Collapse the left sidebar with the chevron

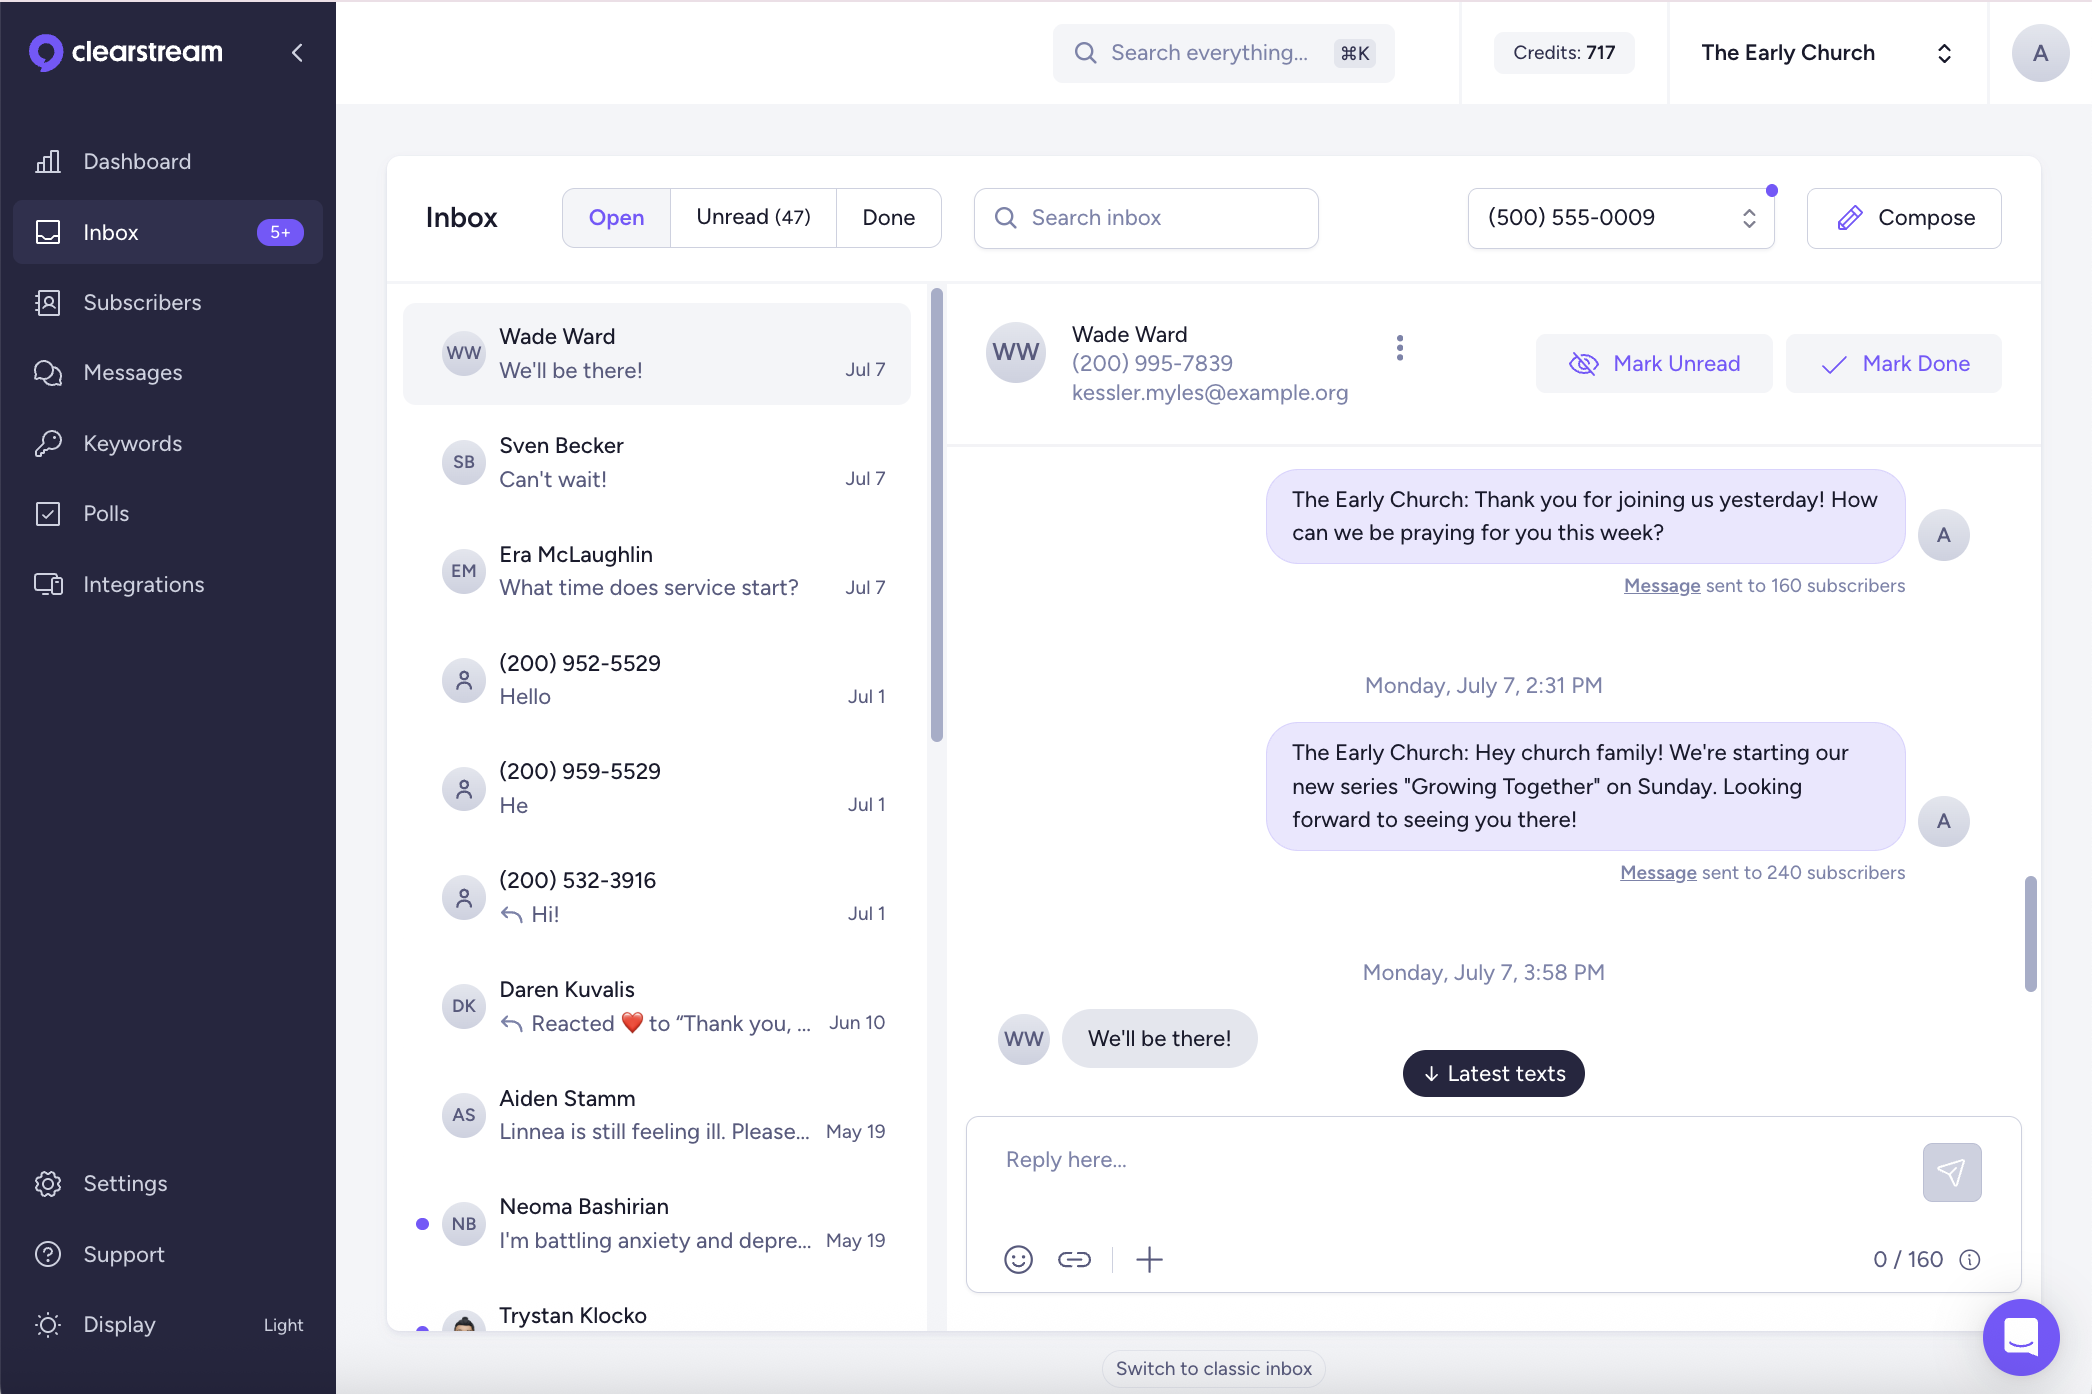coord(296,52)
